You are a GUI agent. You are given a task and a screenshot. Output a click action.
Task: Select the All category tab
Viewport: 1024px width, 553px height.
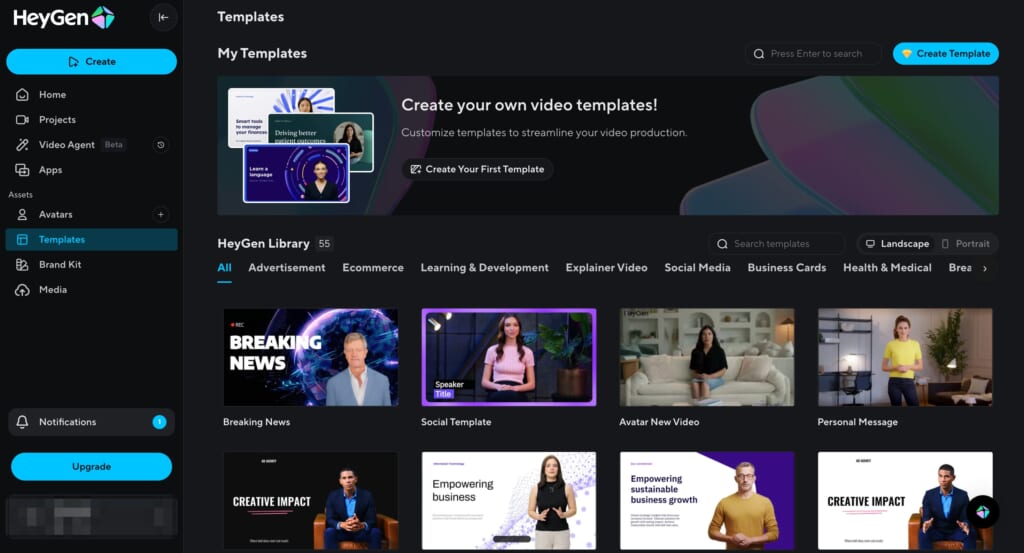pyautogui.click(x=224, y=268)
